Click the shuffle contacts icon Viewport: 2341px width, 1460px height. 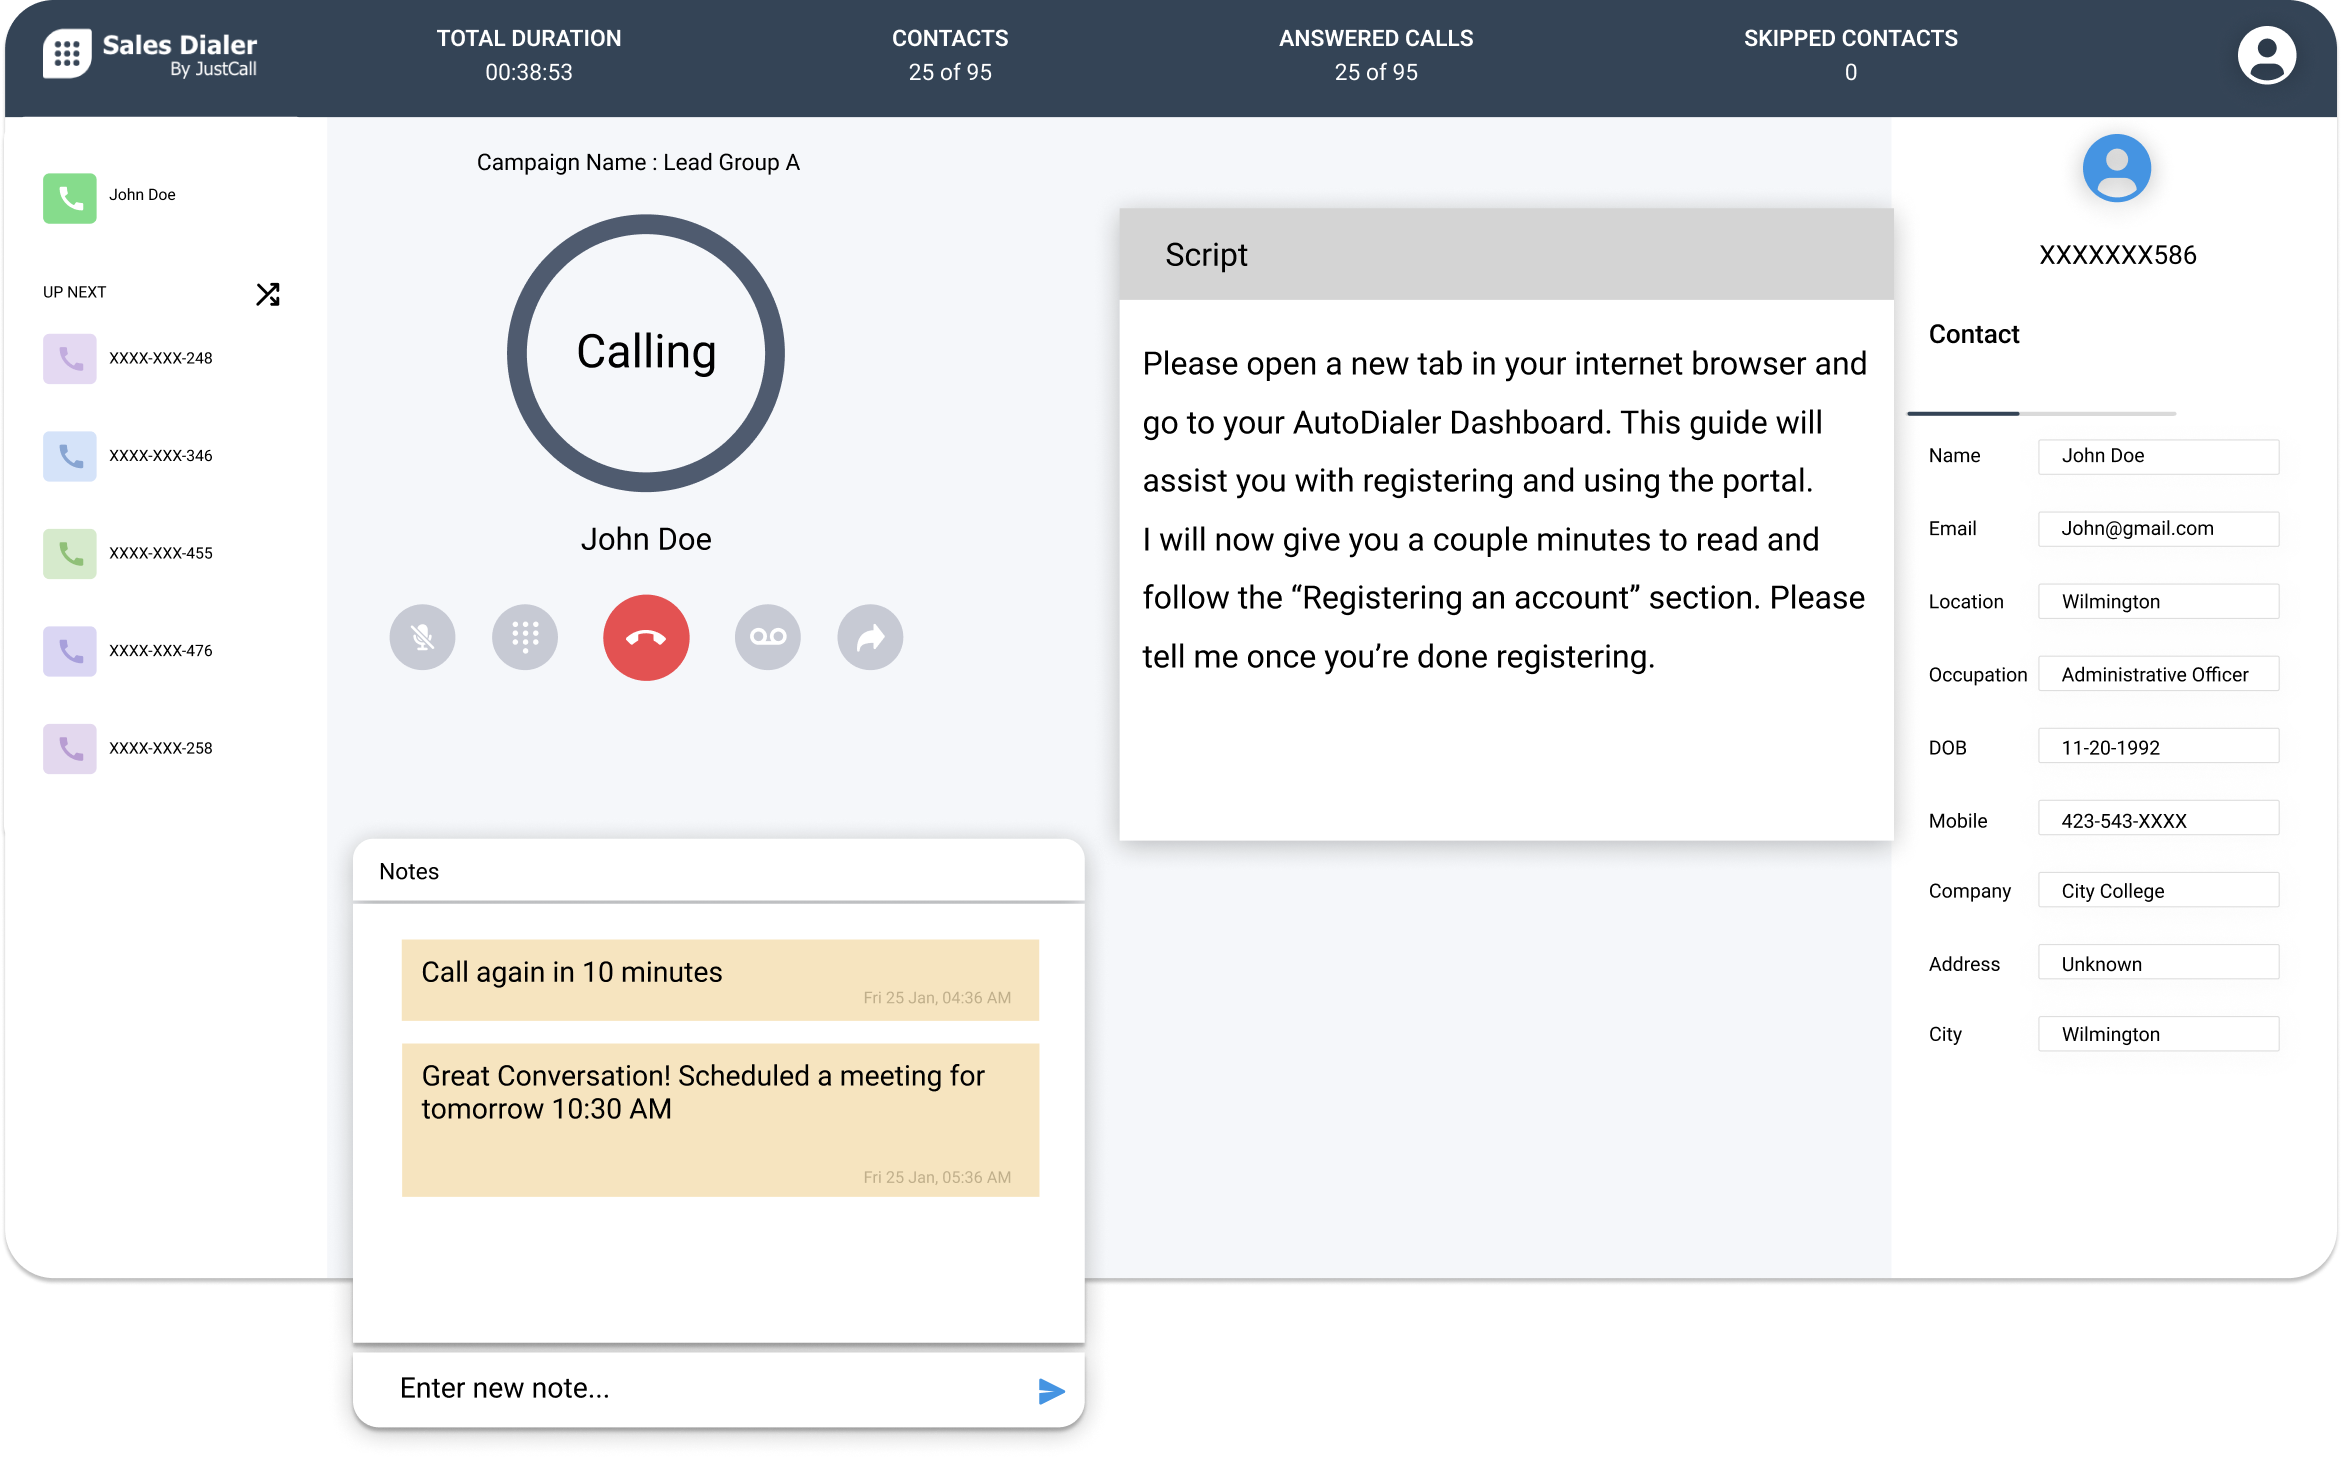coord(266,293)
